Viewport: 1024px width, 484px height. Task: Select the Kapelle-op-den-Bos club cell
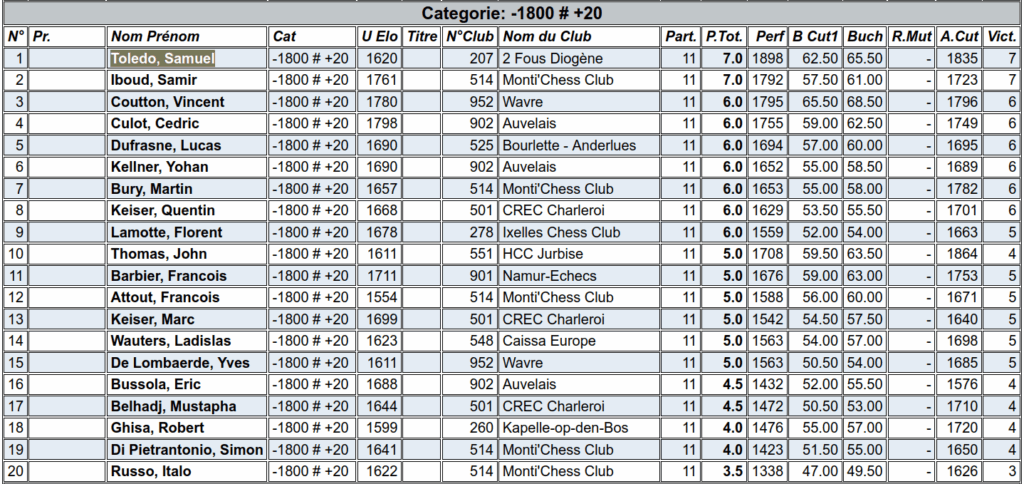[580, 428]
